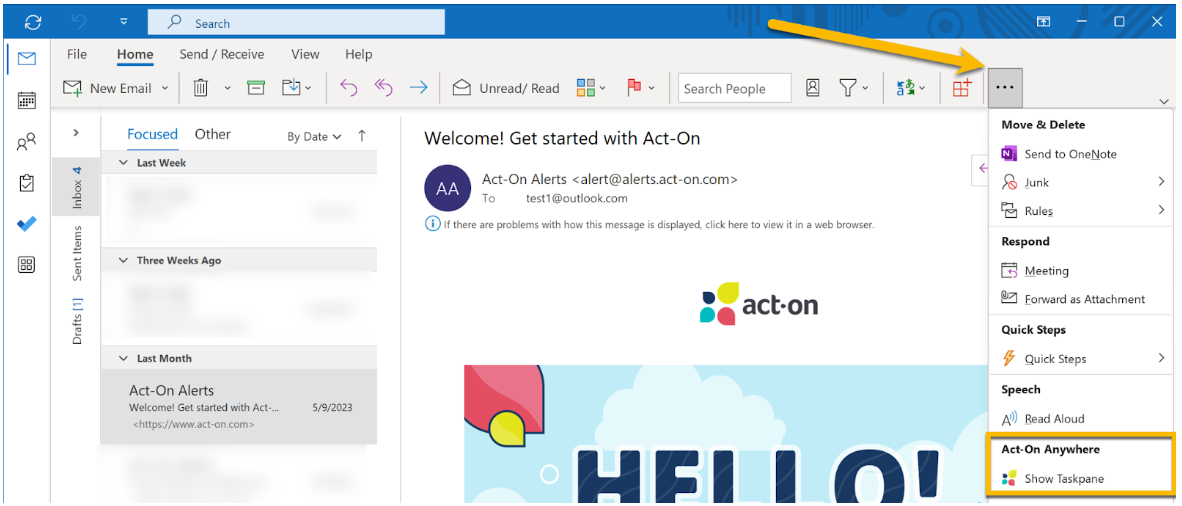Click the Get Add-ins icon
The image size is (1182, 506).
tap(961, 88)
